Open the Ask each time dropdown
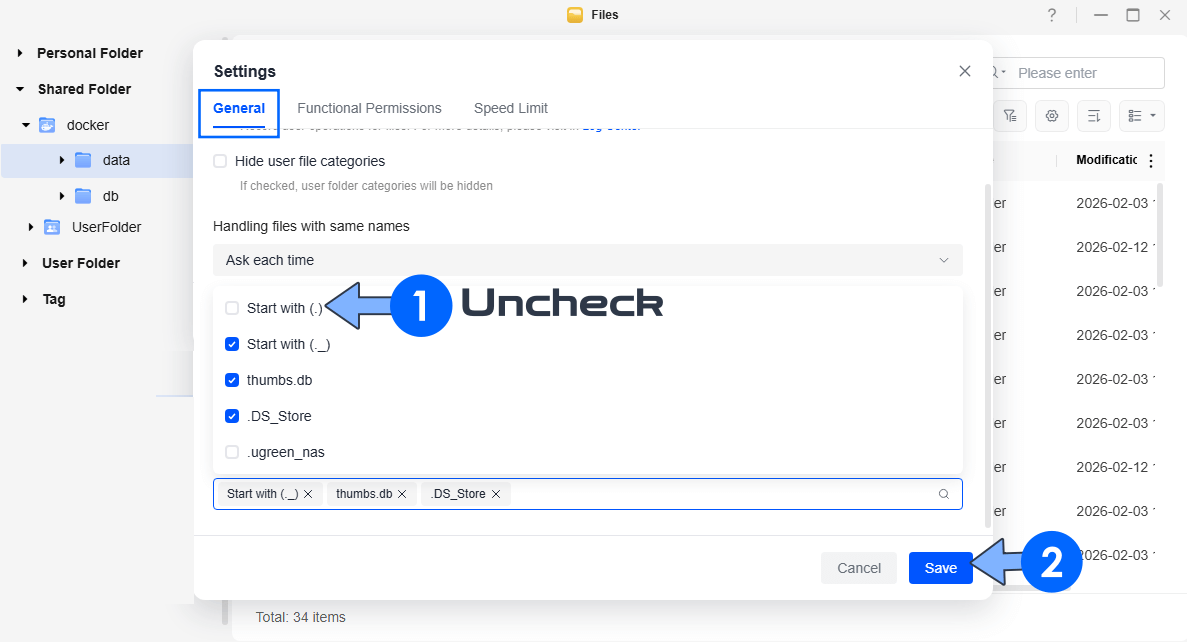The image size is (1187, 642). [x=587, y=260]
